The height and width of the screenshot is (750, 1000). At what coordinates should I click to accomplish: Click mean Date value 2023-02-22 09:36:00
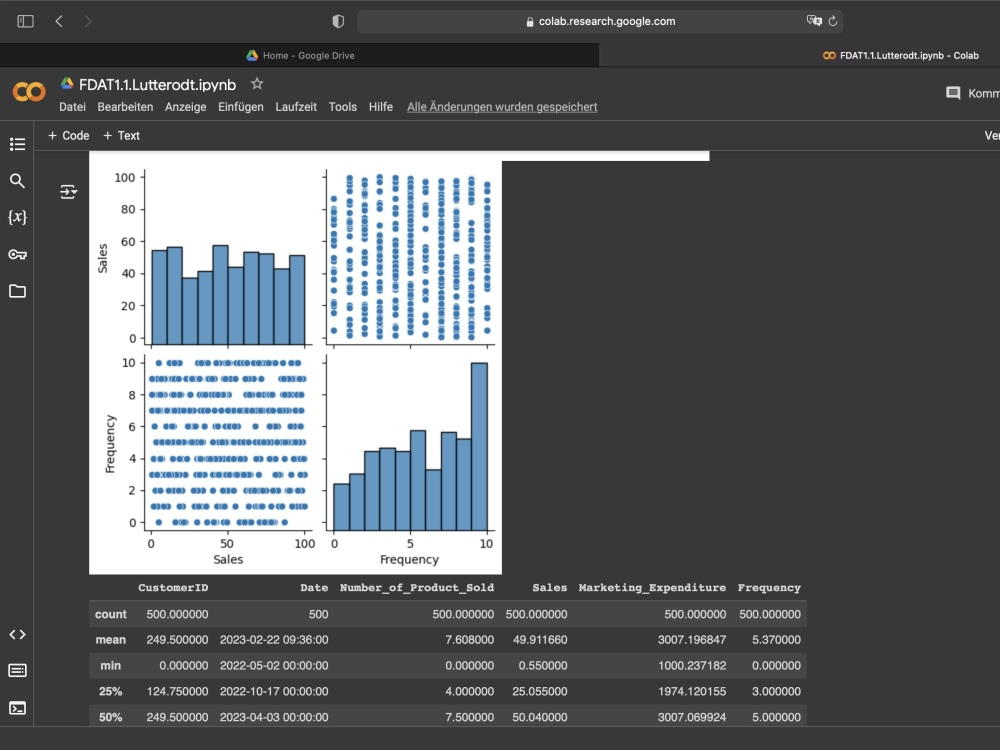tap(274, 640)
